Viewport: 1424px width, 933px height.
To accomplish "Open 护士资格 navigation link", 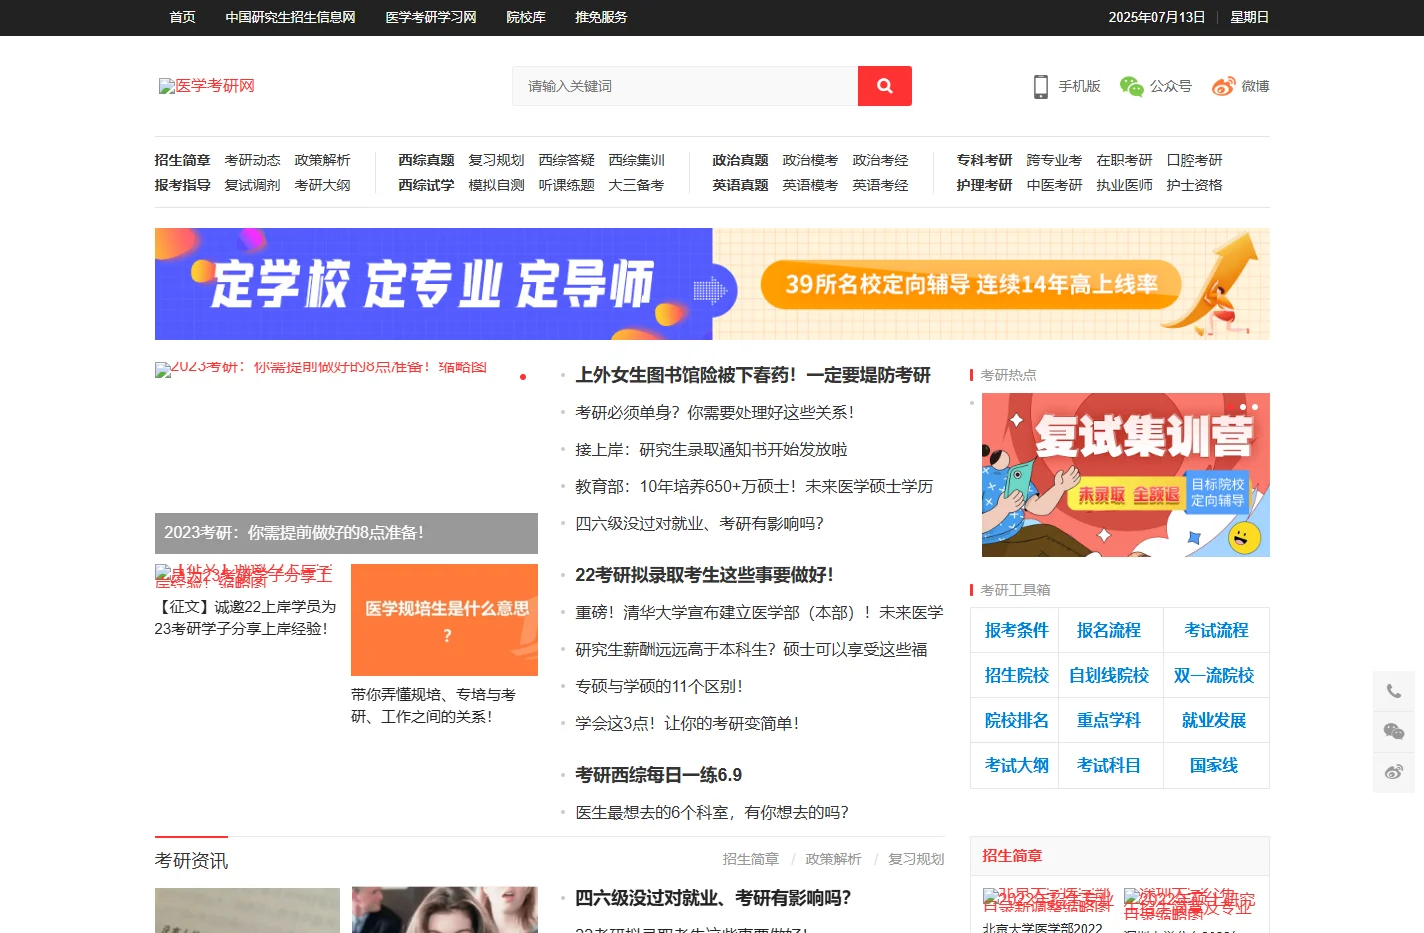I will pyautogui.click(x=1194, y=185).
